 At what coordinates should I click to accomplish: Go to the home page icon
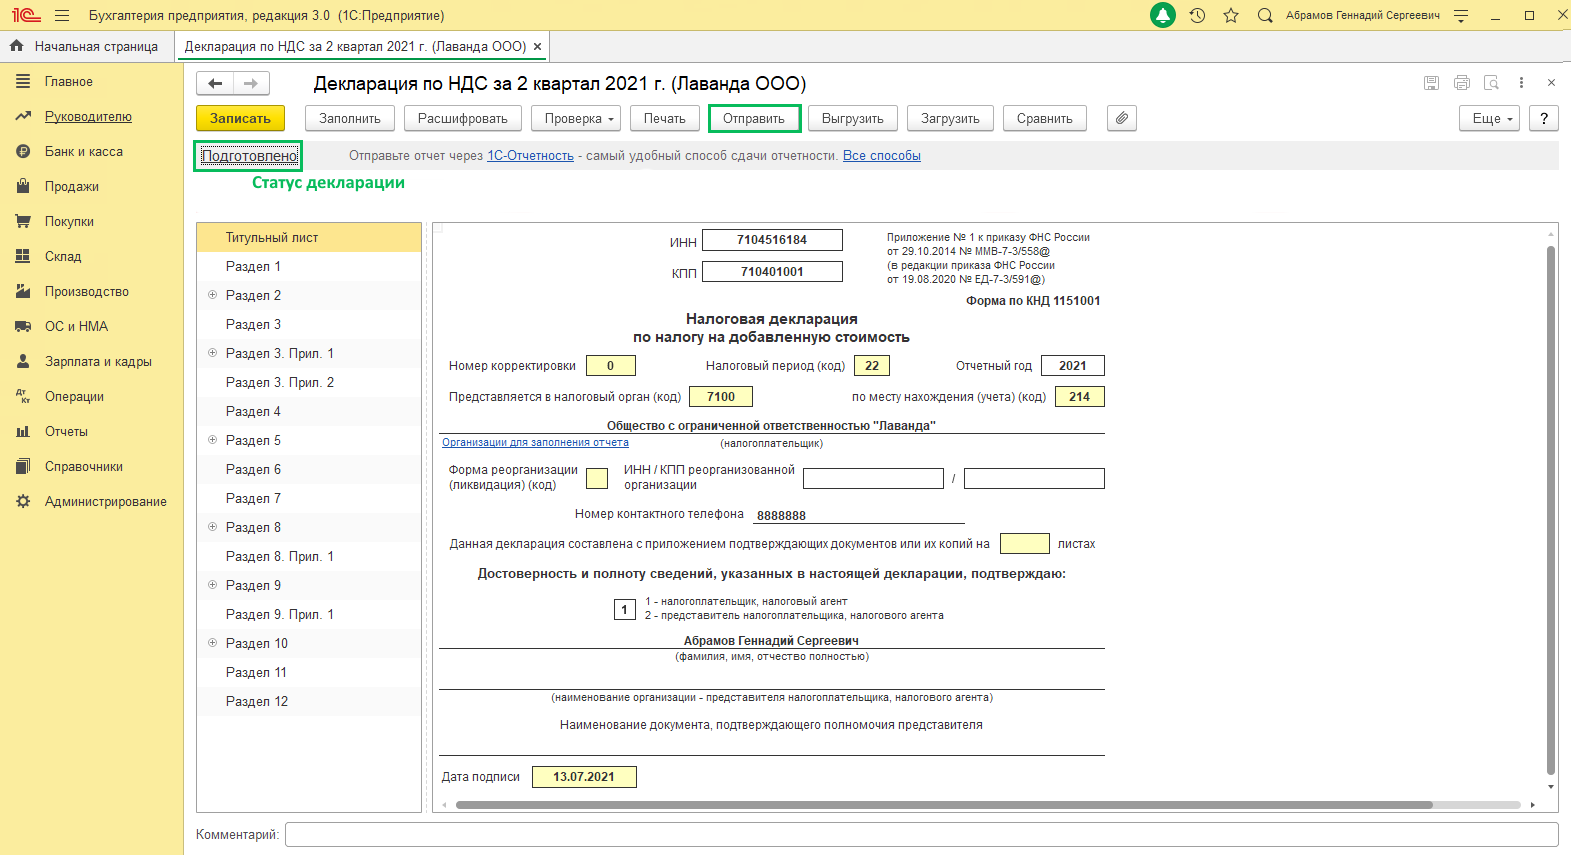pyautogui.click(x=16, y=46)
